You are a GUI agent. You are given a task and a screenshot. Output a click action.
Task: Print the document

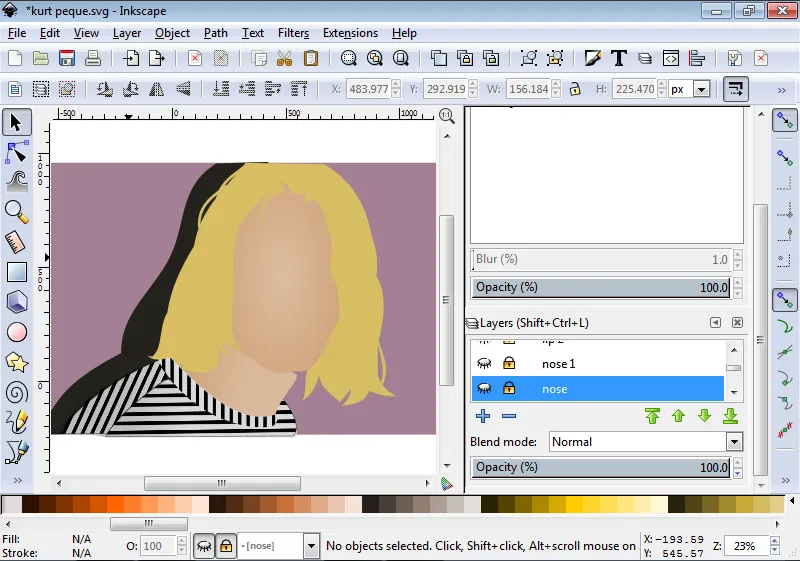(x=93, y=58)
